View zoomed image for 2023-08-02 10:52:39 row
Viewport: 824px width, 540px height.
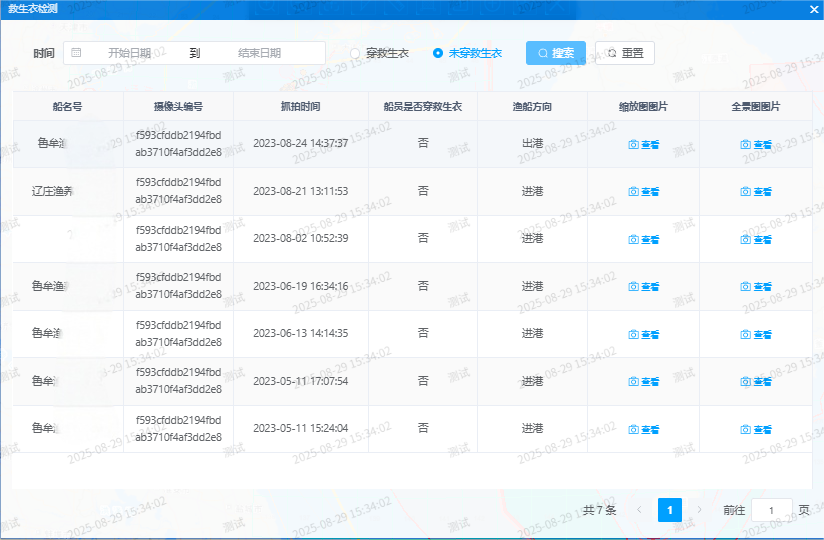(x=643, y=240)
